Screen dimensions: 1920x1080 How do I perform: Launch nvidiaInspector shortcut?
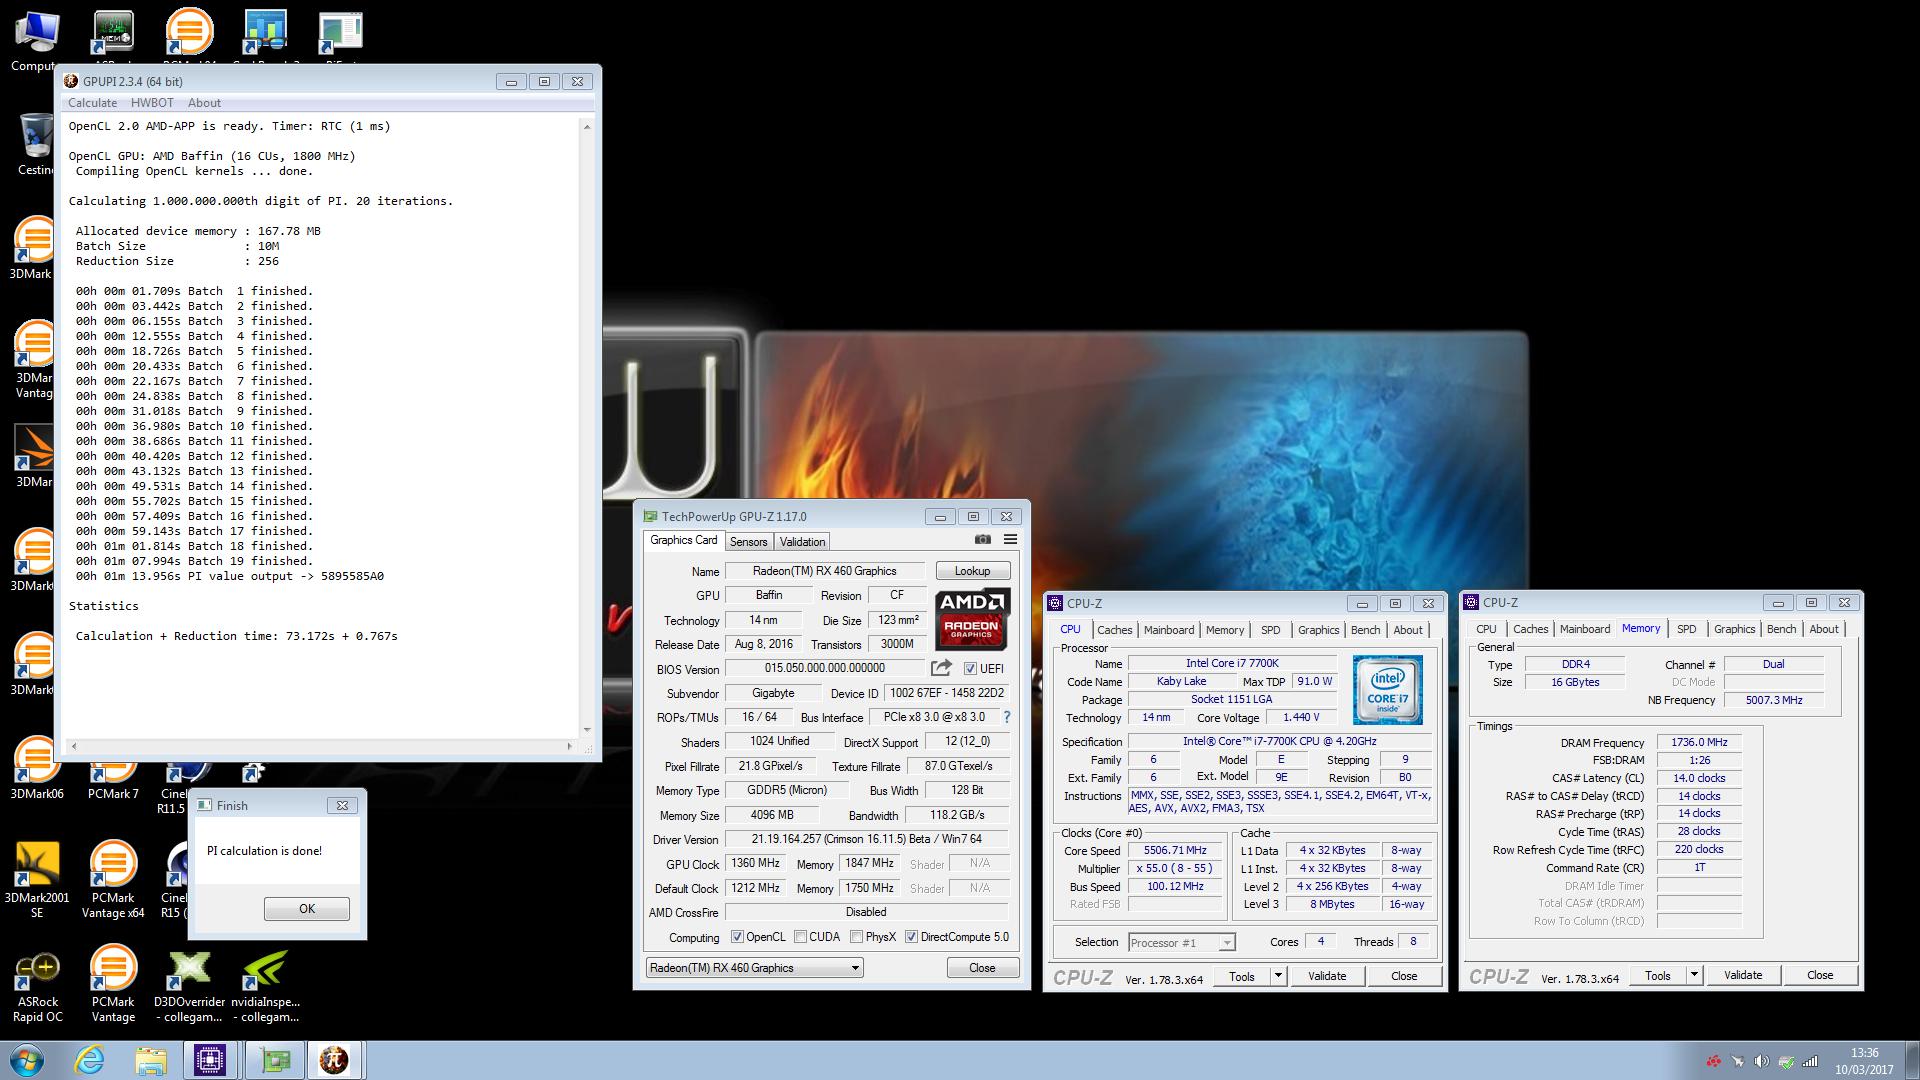(x=265, y=987)
